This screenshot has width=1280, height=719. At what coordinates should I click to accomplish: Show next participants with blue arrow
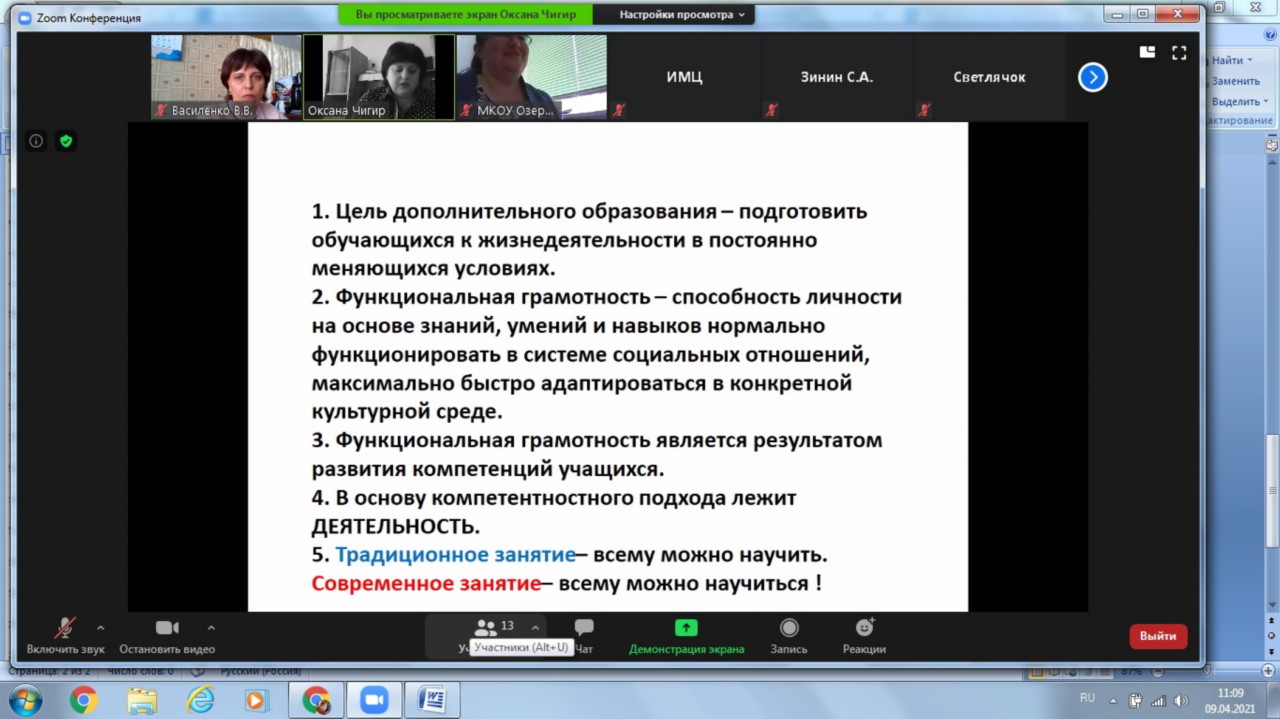pyautogui.click(x=1092, y=77)
